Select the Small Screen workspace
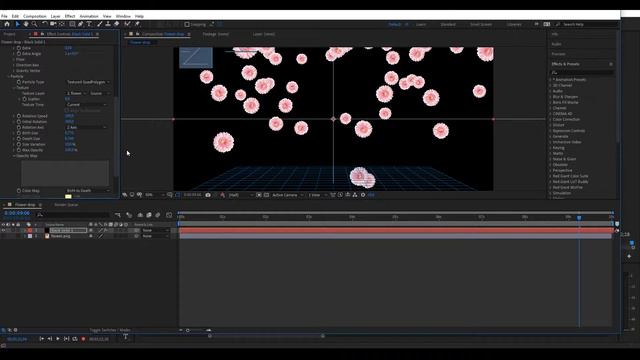This screenshot has height=360, width=640. pyautogui.click(x=481, y=24)
